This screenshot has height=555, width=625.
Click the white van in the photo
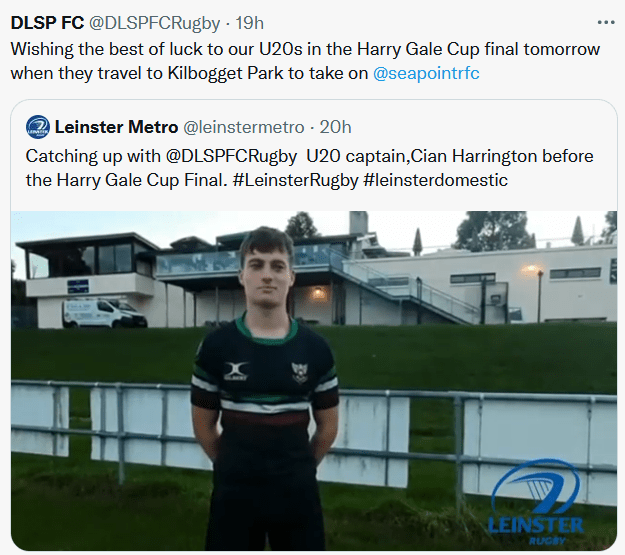(x=103, y=314)
